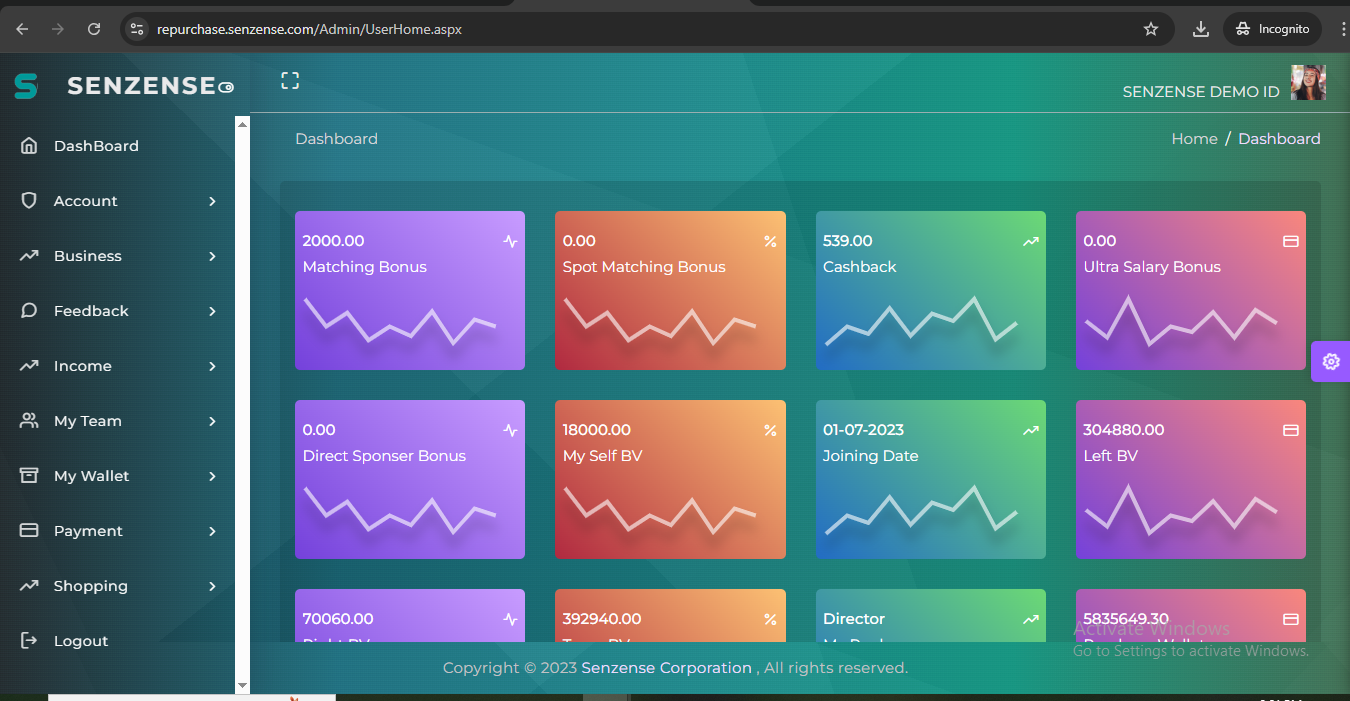The height and width of the screenshot is (701, 1350).
Task: Go back with browser back arrow
Action: point(22,29)
